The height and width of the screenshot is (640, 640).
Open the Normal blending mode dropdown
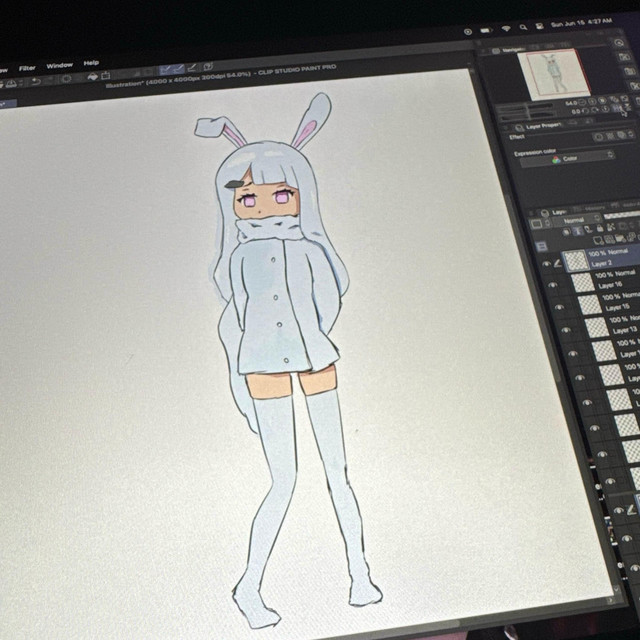point(577,220)
